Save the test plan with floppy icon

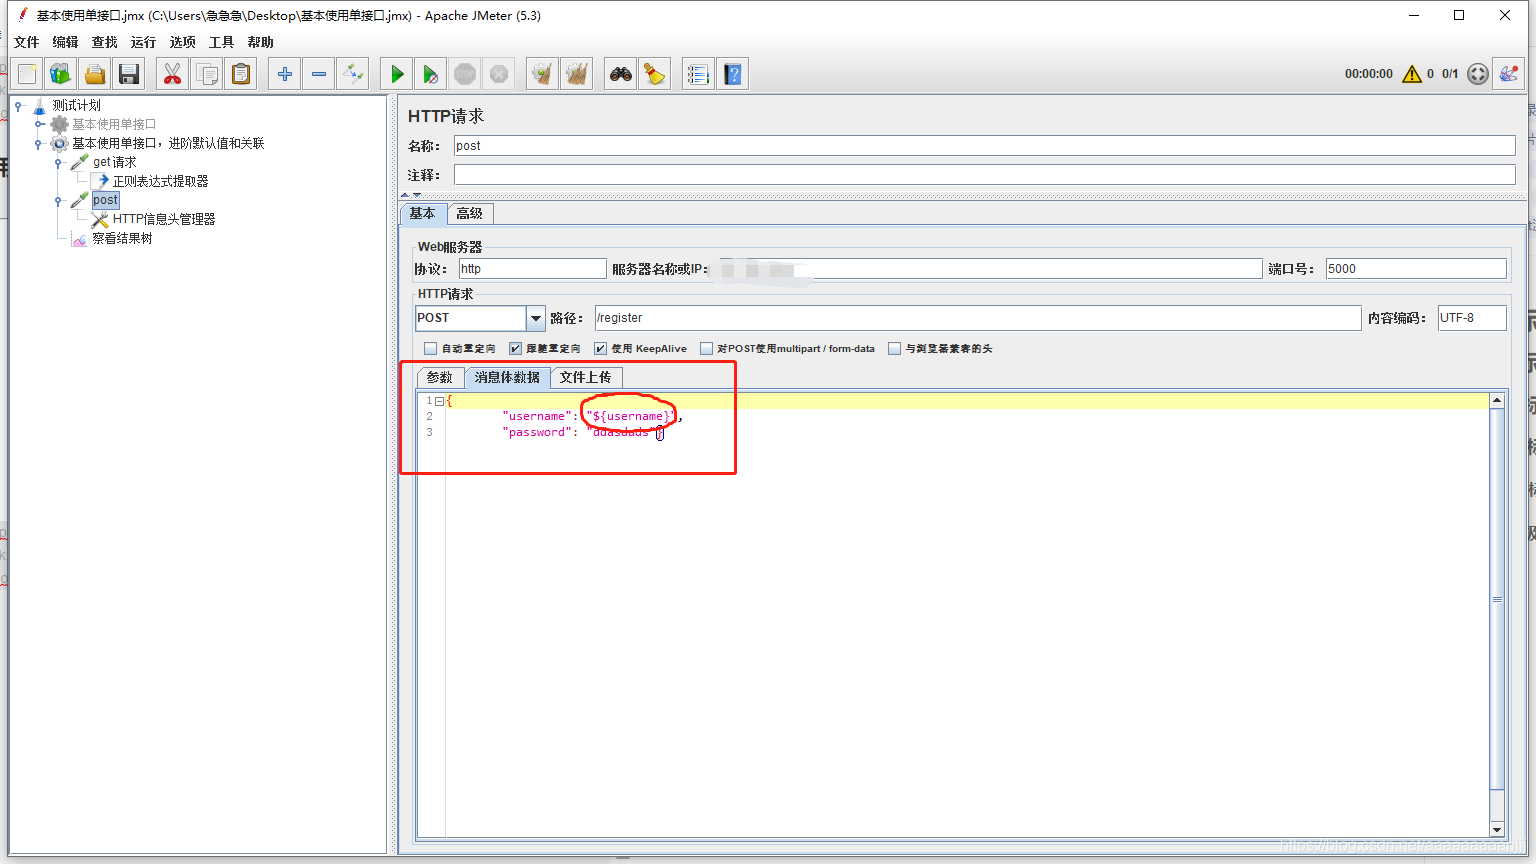click(129, 74)
